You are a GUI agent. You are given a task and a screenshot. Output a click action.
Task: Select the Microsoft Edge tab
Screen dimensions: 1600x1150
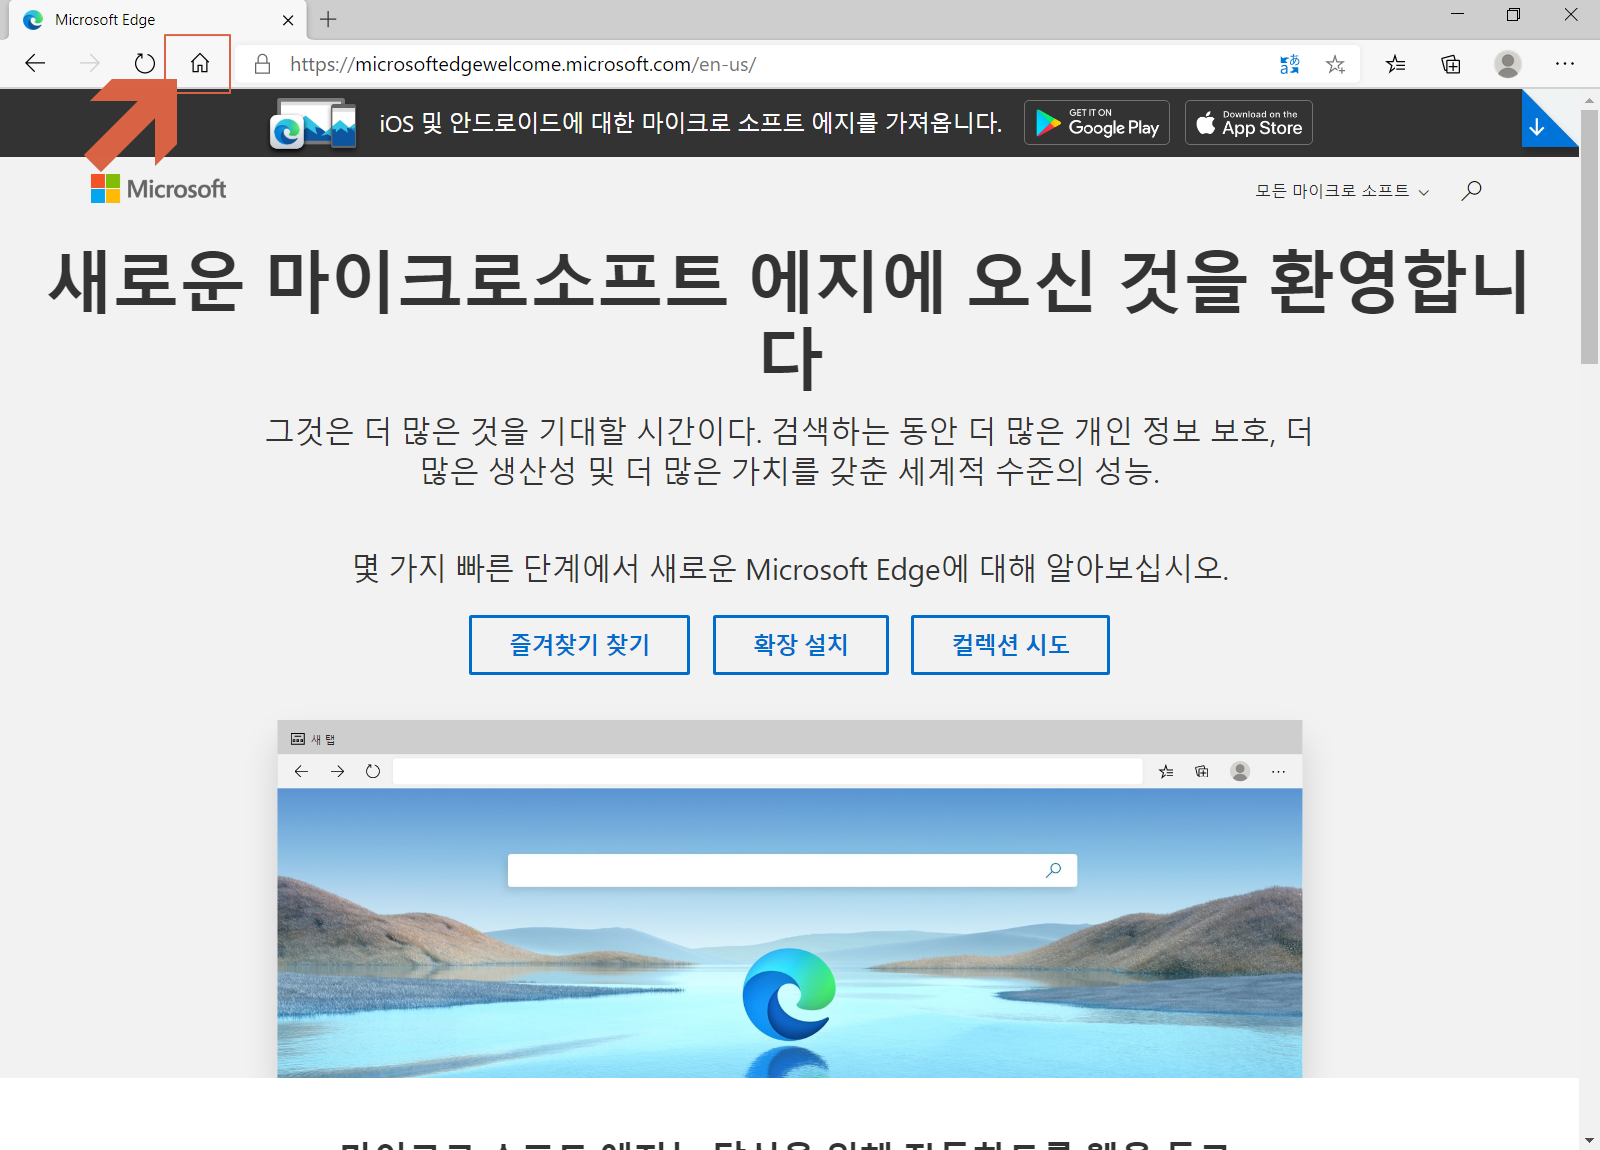[159, 20]
